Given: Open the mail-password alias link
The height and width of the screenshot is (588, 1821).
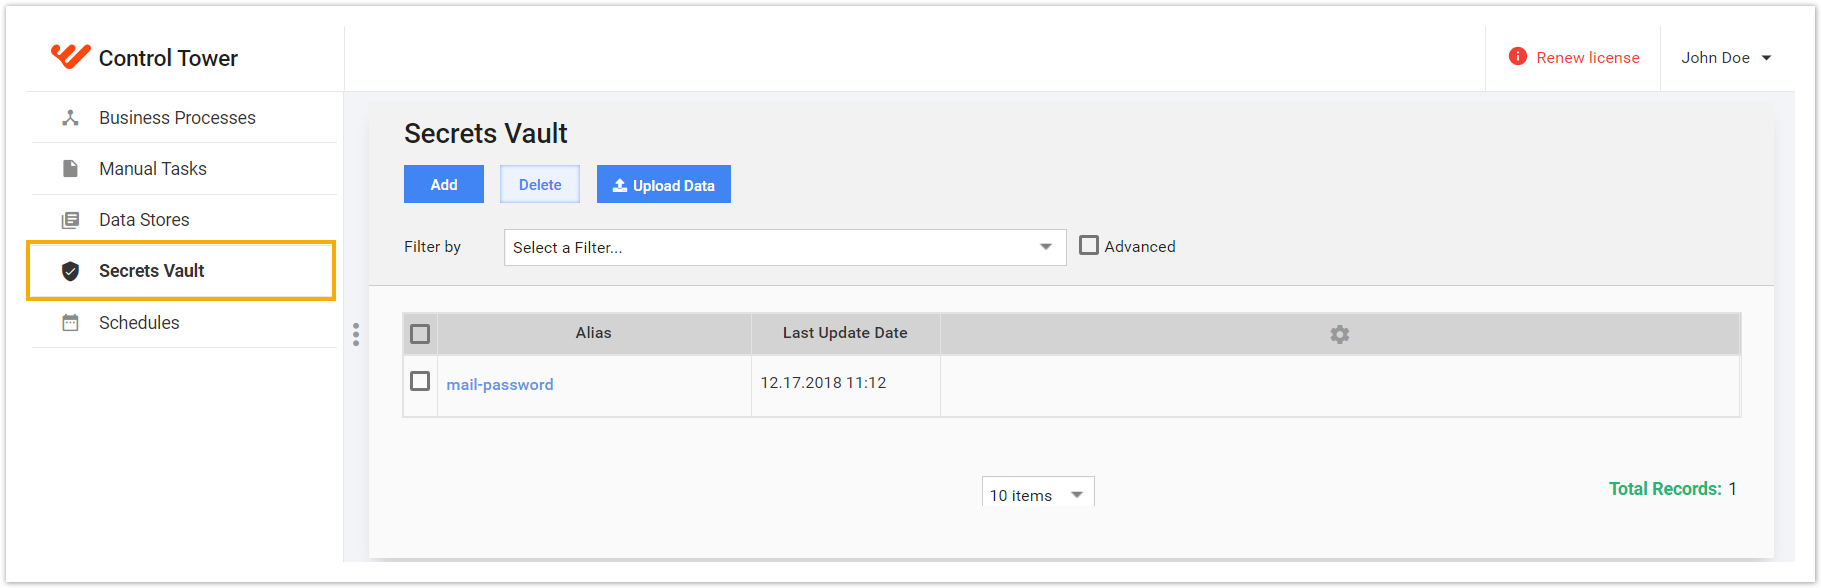Looking at the screenshot, I should coord(500,384).
